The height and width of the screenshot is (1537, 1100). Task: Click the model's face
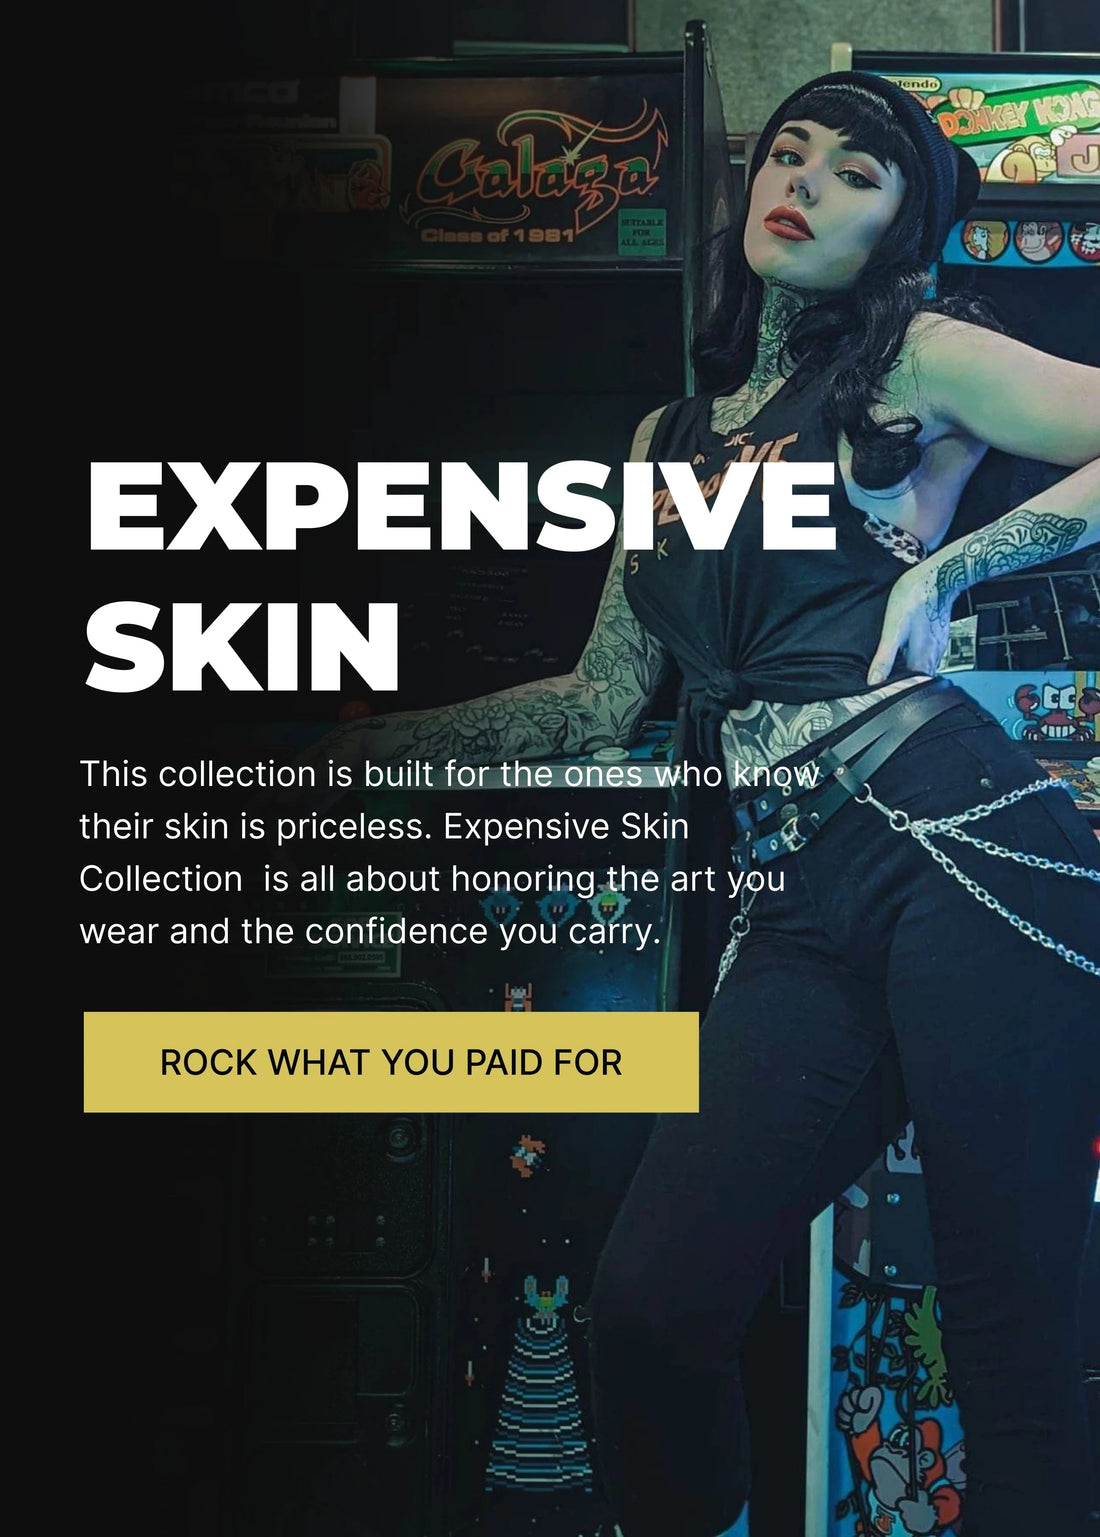click(820, 195)
